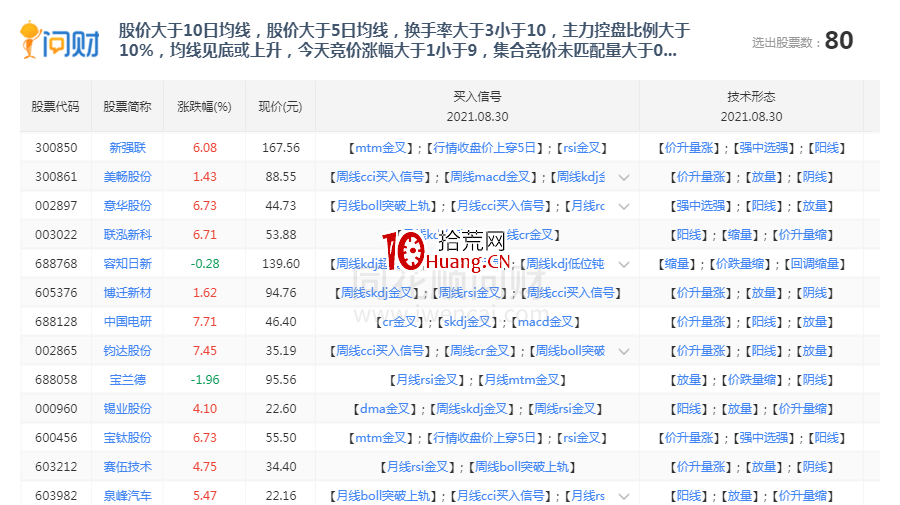Click macd金叉 signal in 中国电研 row
Viewport: 900px width, 505px height.
545,321
